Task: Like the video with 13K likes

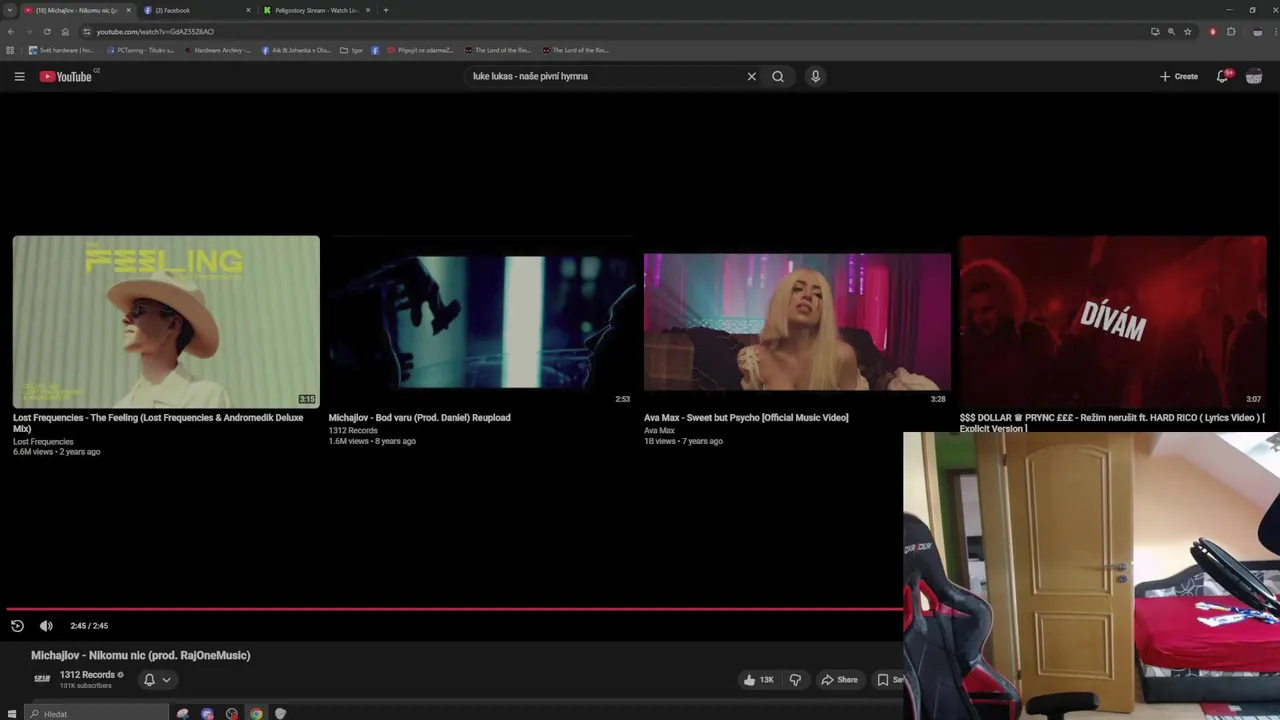Action: 758,680
